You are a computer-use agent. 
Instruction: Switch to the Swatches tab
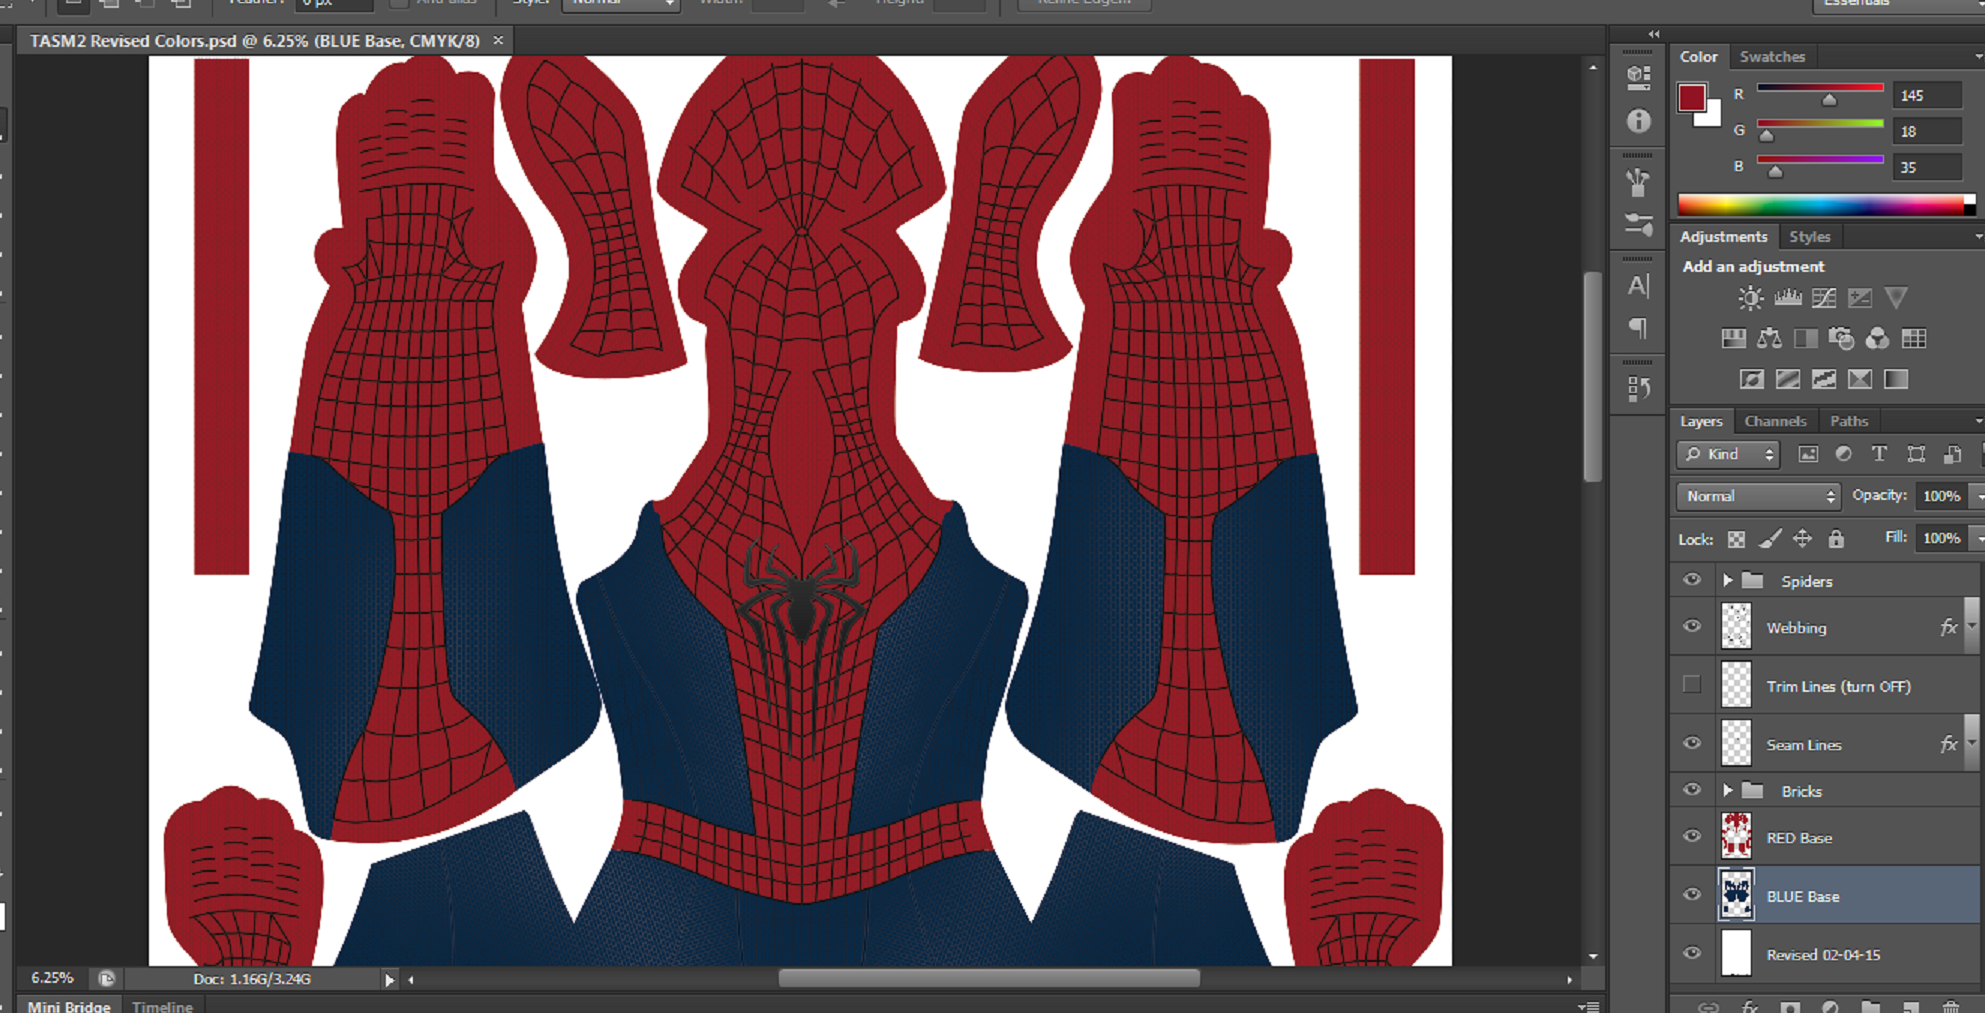point(1772,57)
